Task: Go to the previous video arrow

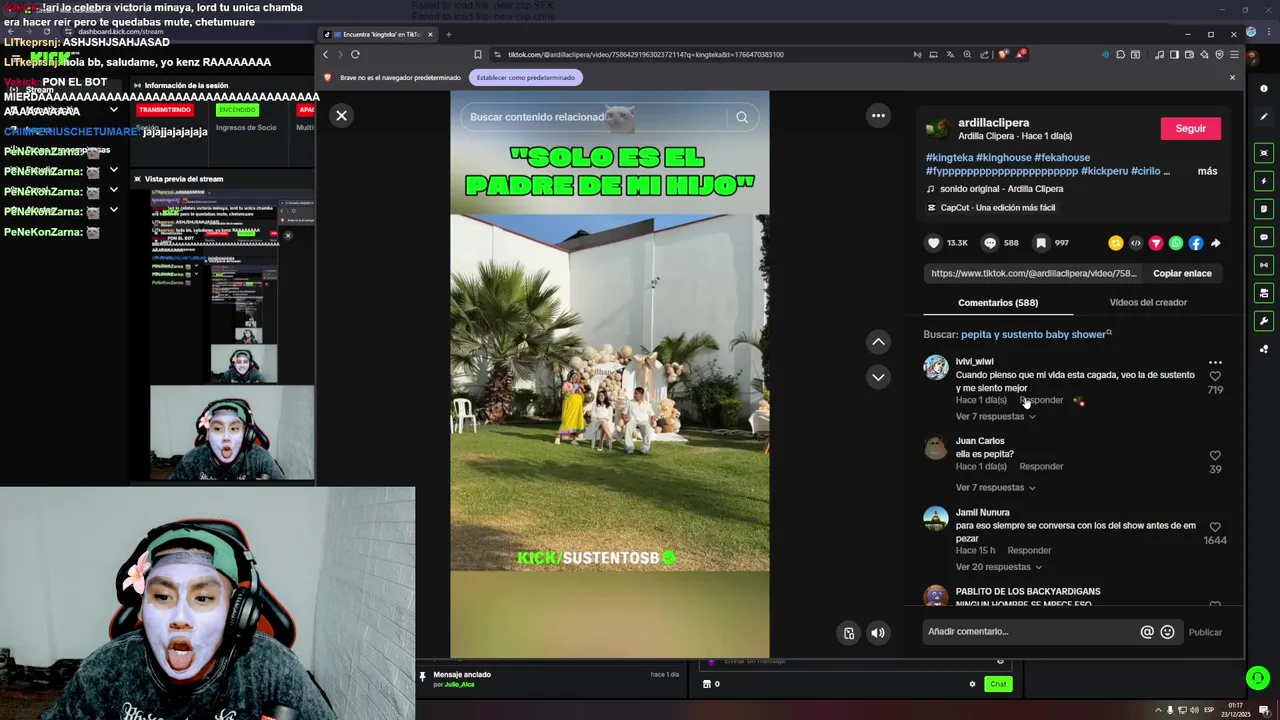Action: tap(878, 342)
